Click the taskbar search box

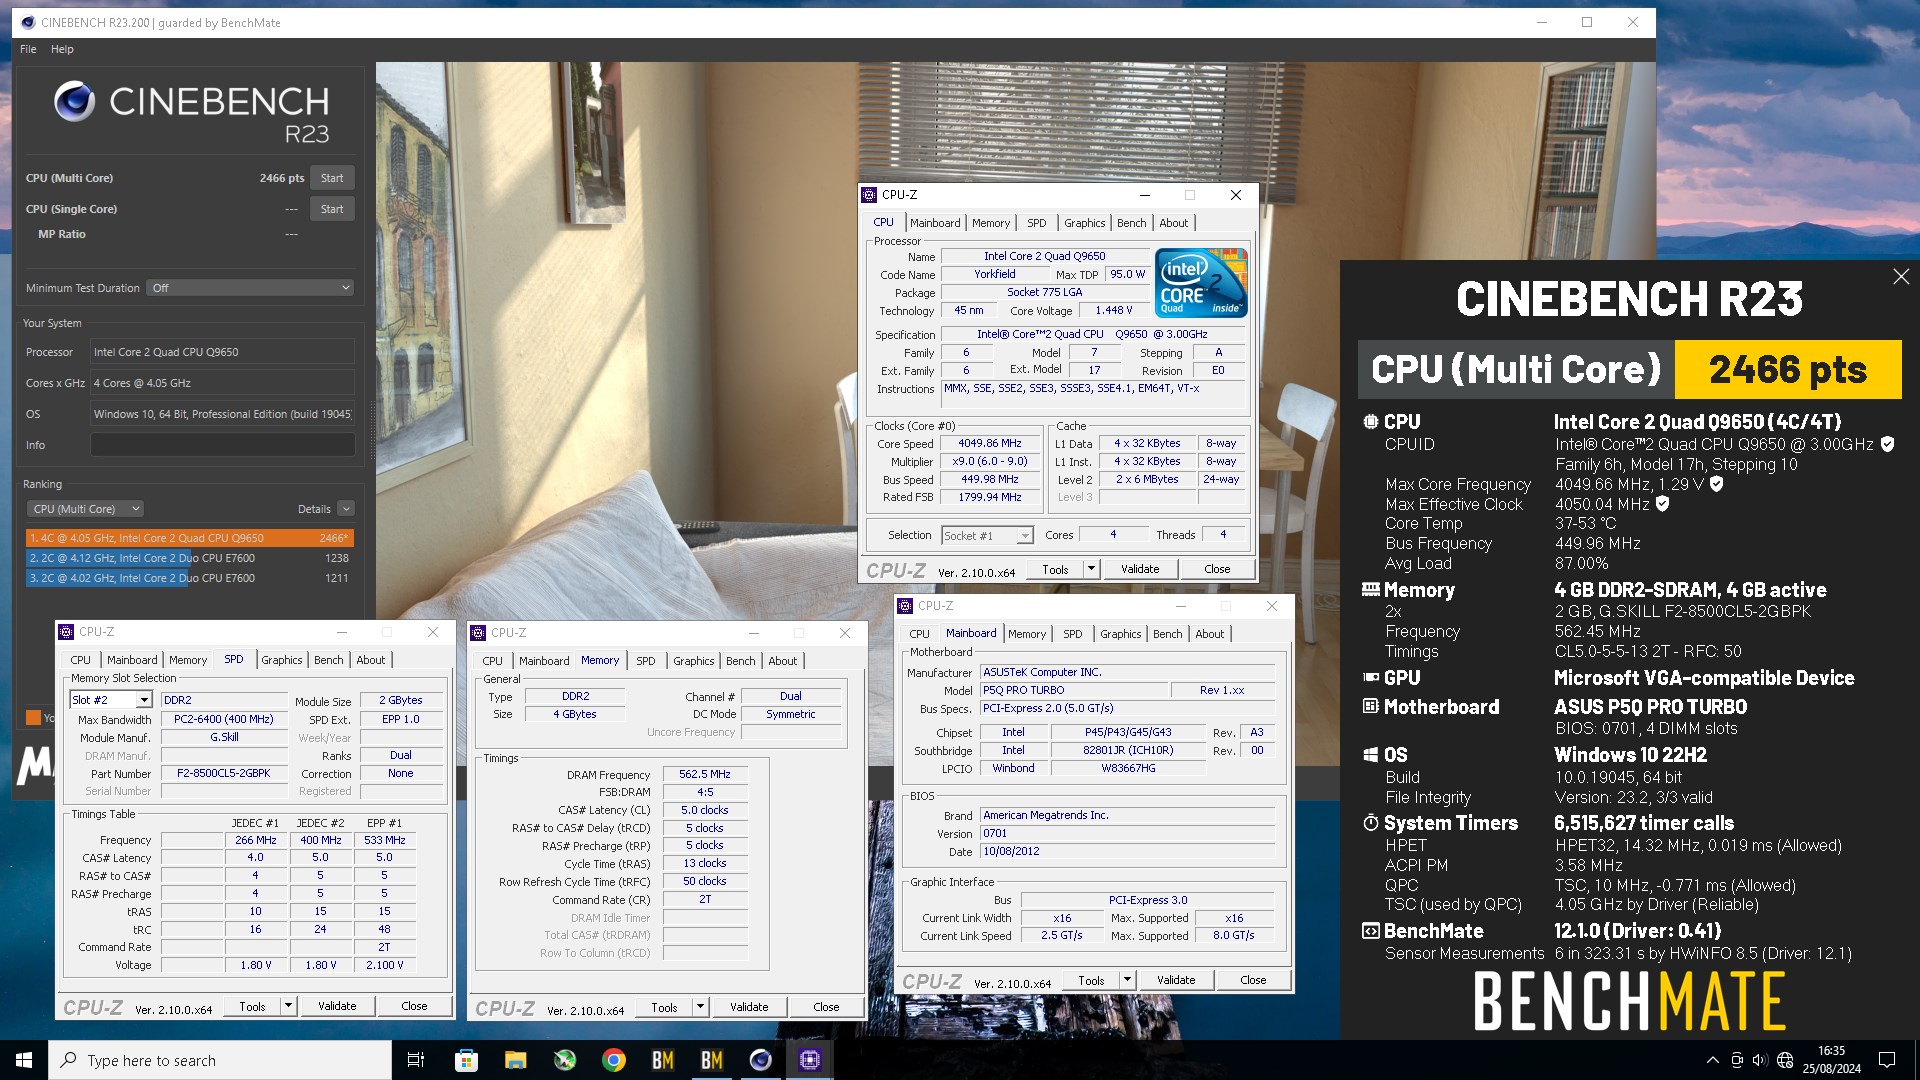[220, 1060]
